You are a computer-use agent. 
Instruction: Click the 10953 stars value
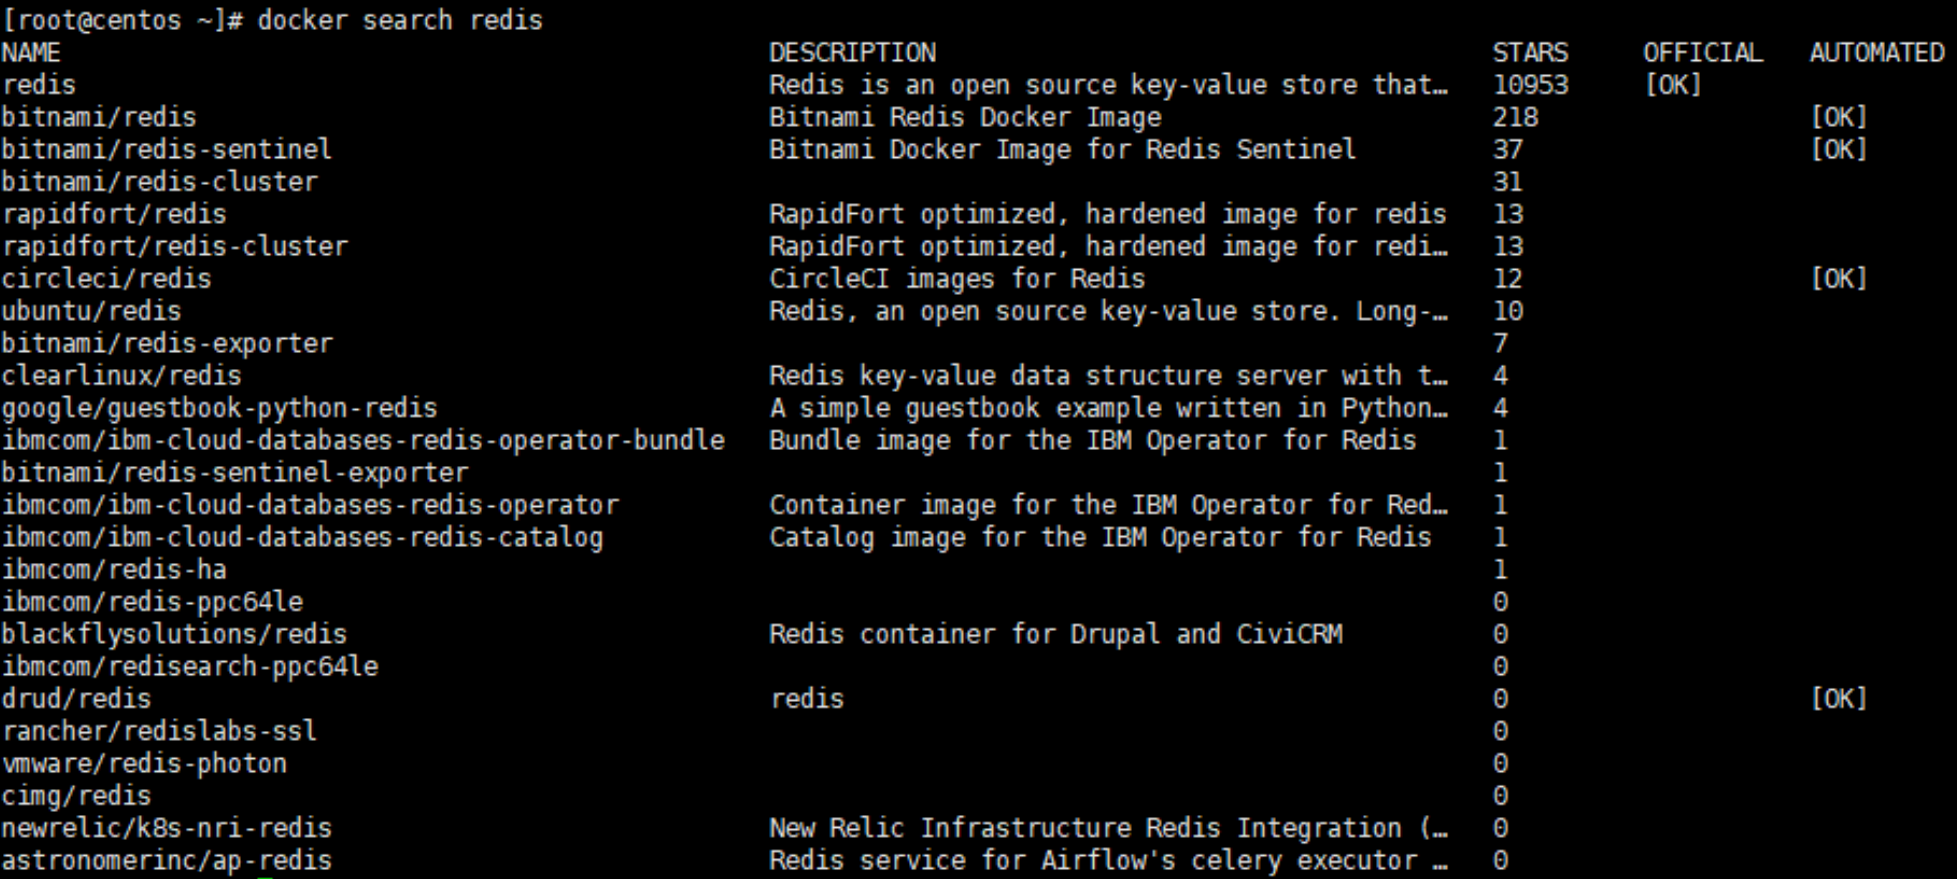[x=1530, y=85]
